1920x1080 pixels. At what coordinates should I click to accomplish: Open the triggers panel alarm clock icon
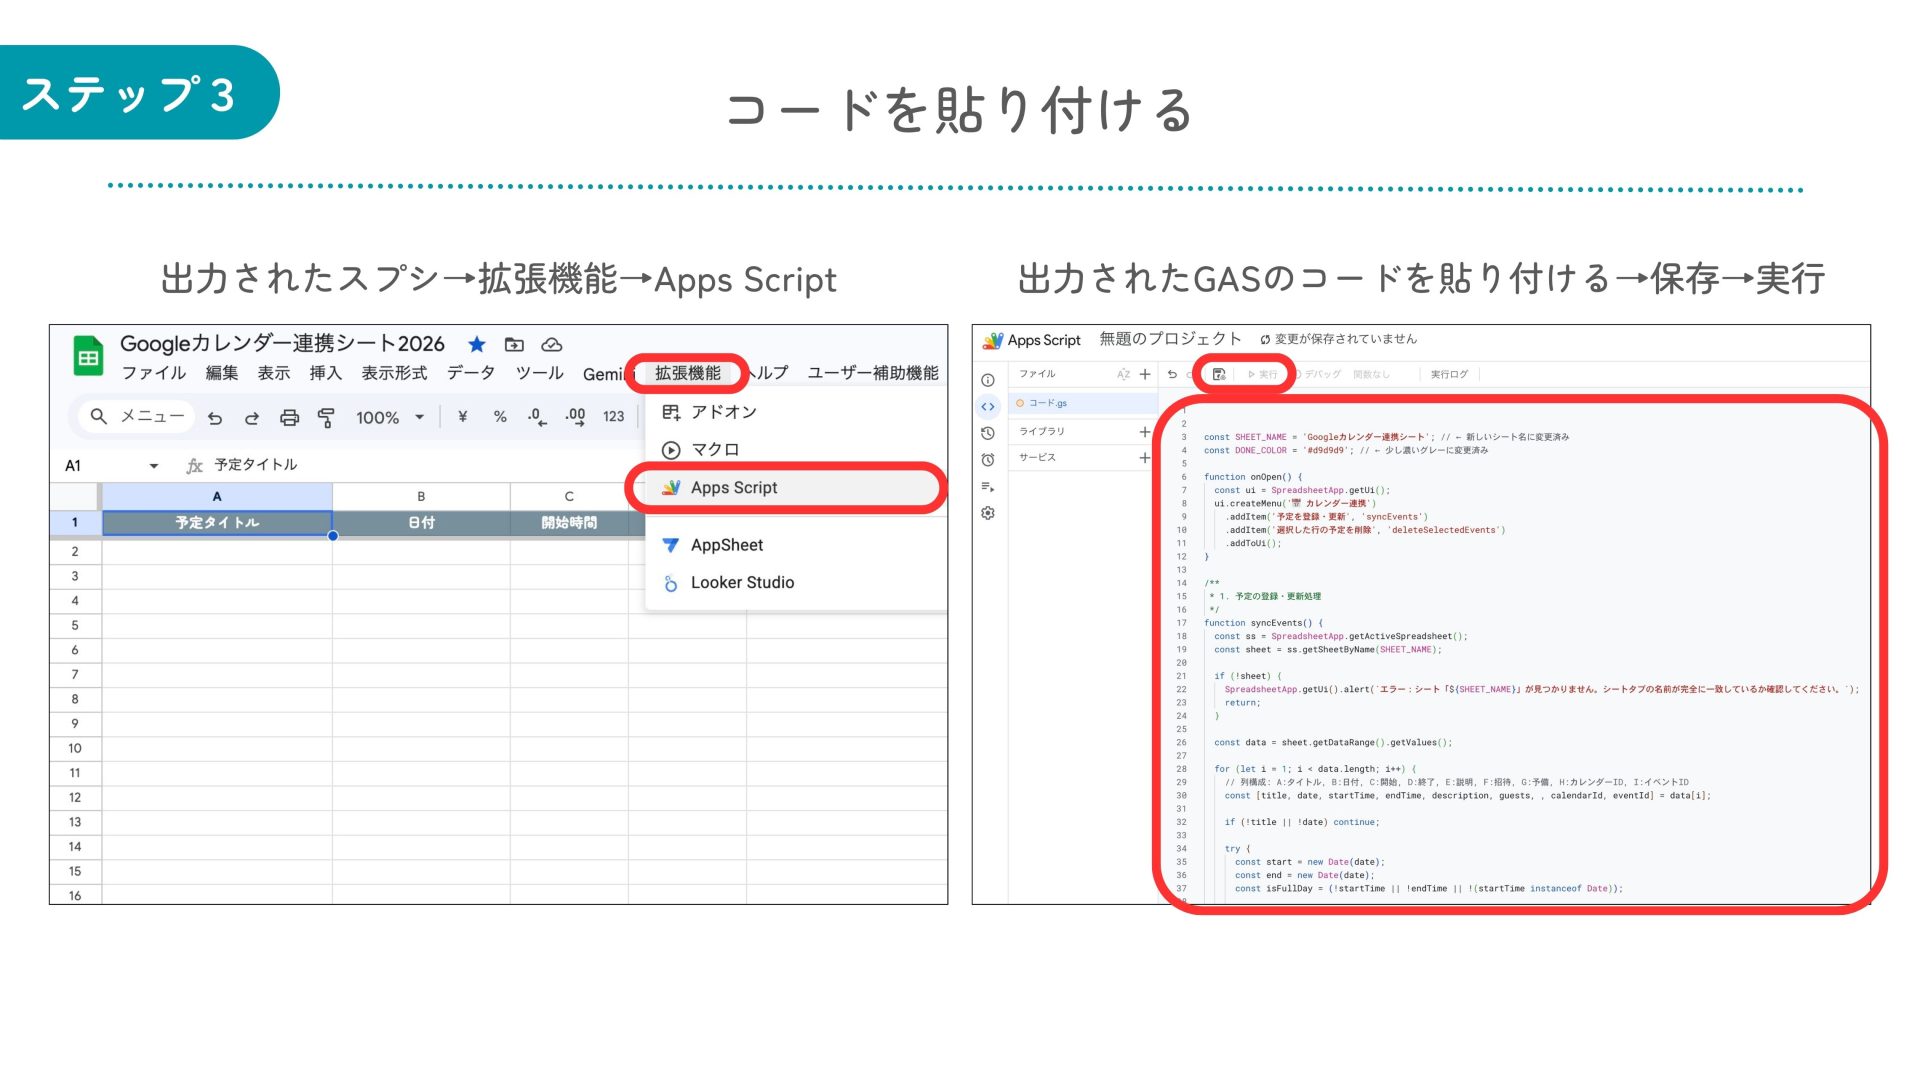988,459
